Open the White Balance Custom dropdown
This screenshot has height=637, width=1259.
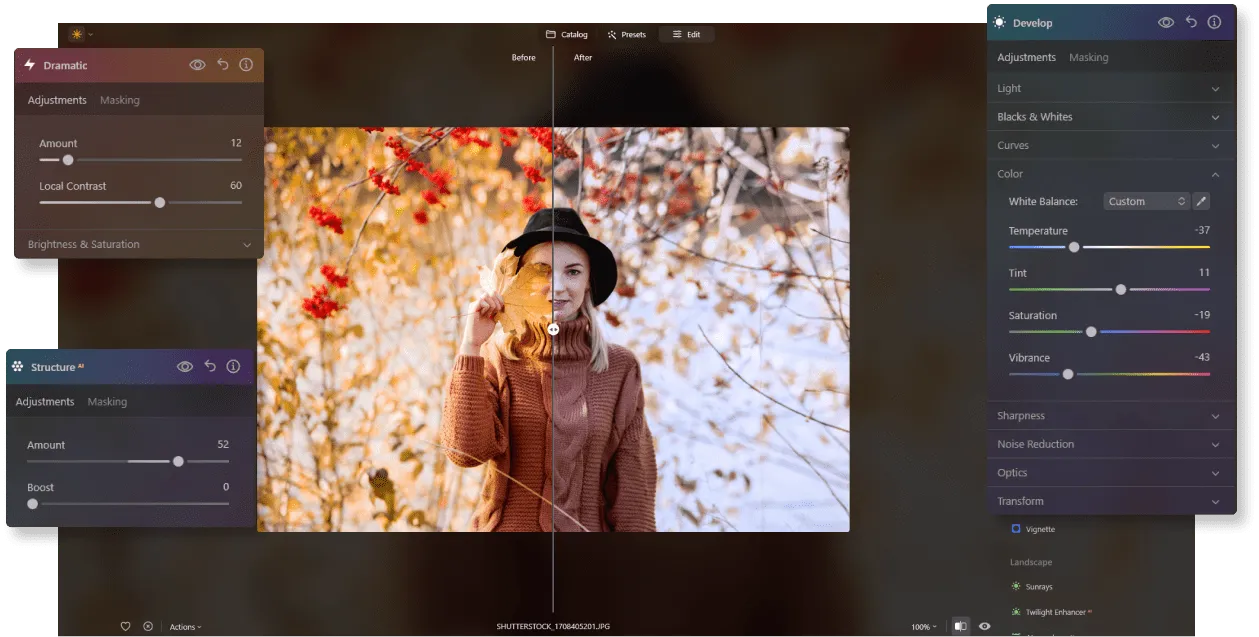[x=1146, y=201]
